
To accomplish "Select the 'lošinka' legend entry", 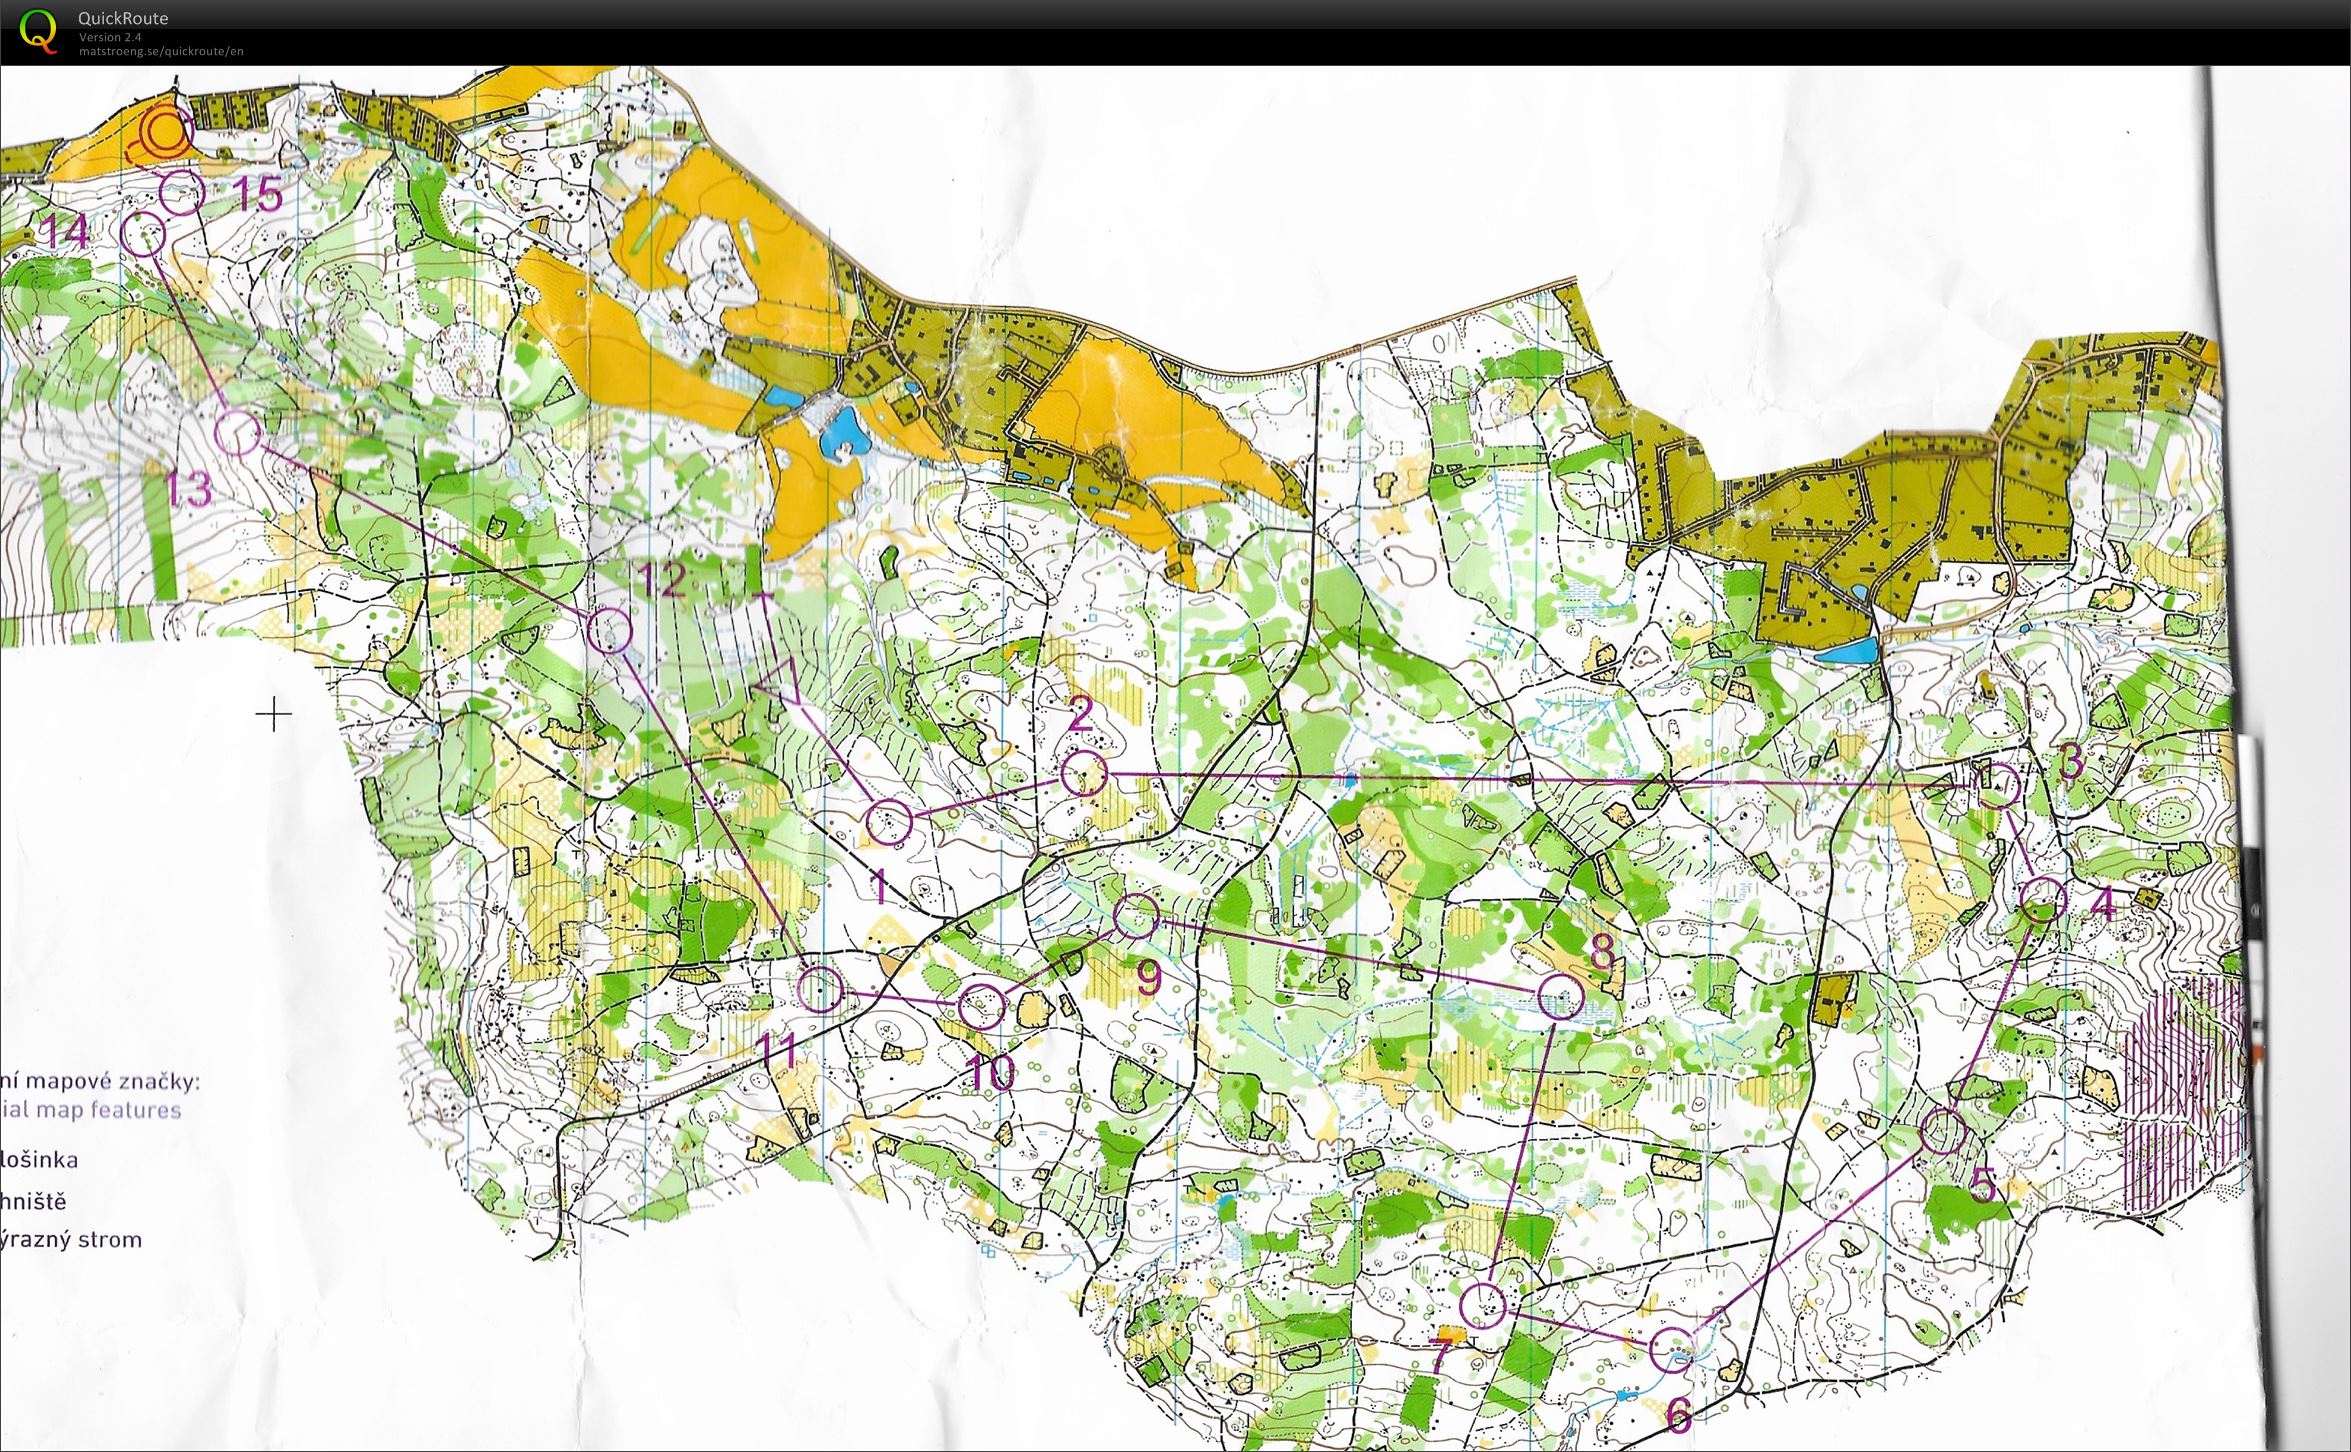I will pos(39,1160).
